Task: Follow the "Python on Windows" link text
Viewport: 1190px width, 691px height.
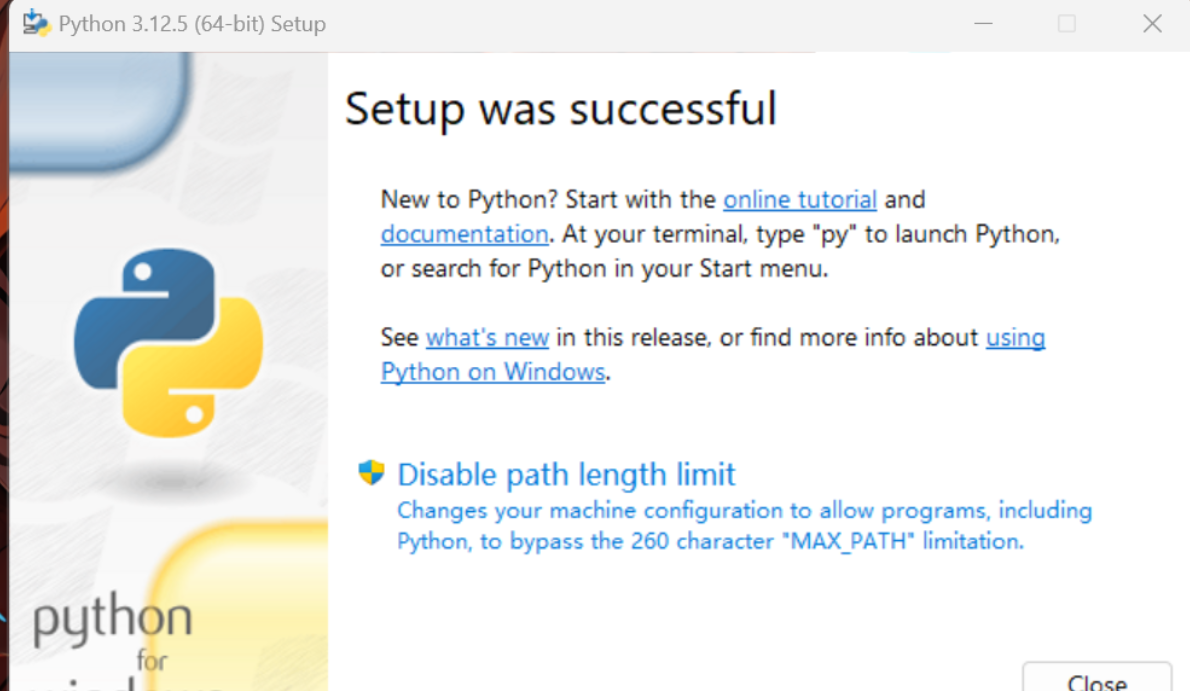Action: (x=493, y=372)
